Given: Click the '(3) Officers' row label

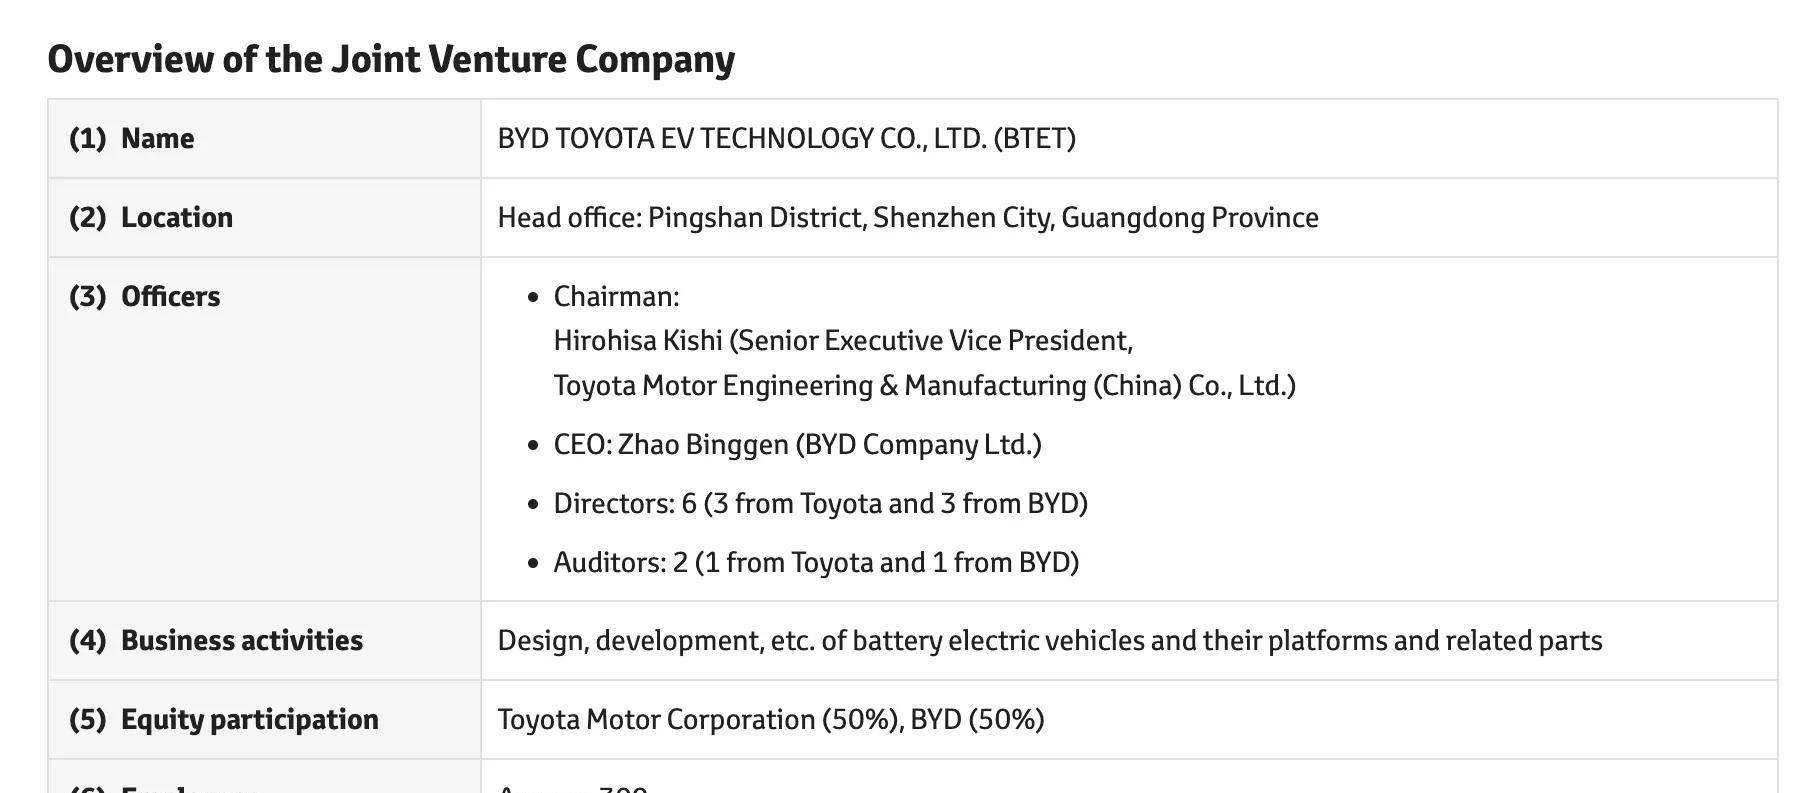Looking at the screenshot, I should coord(145,296).
